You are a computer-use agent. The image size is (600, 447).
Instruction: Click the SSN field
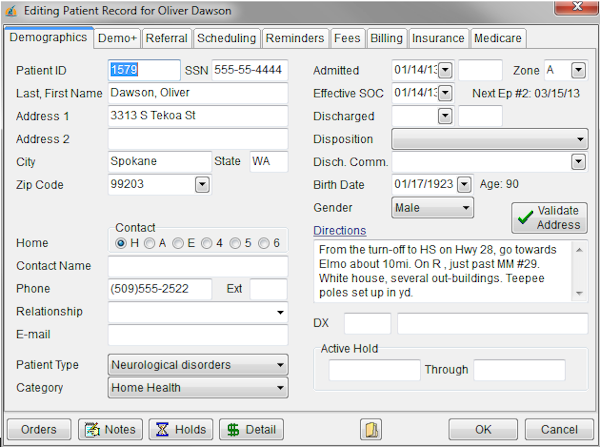(x=249, y=70)
